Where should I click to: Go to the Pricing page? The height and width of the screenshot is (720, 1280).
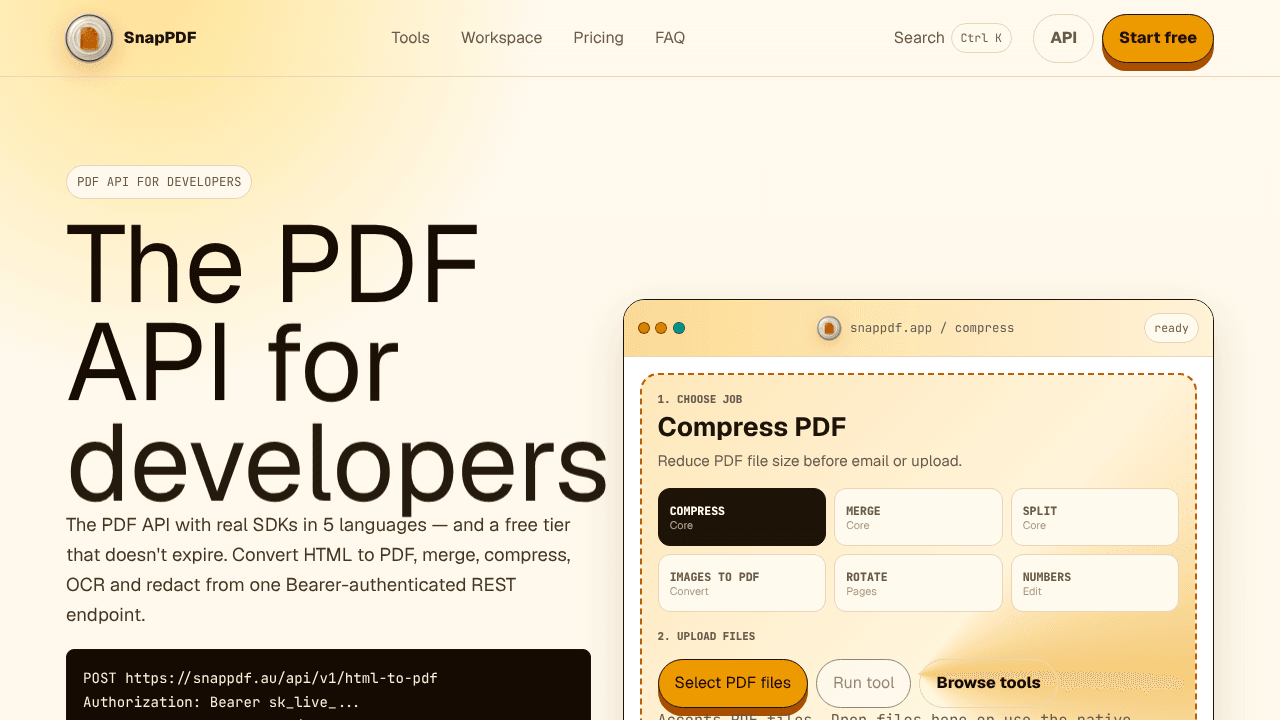point(598,38)
